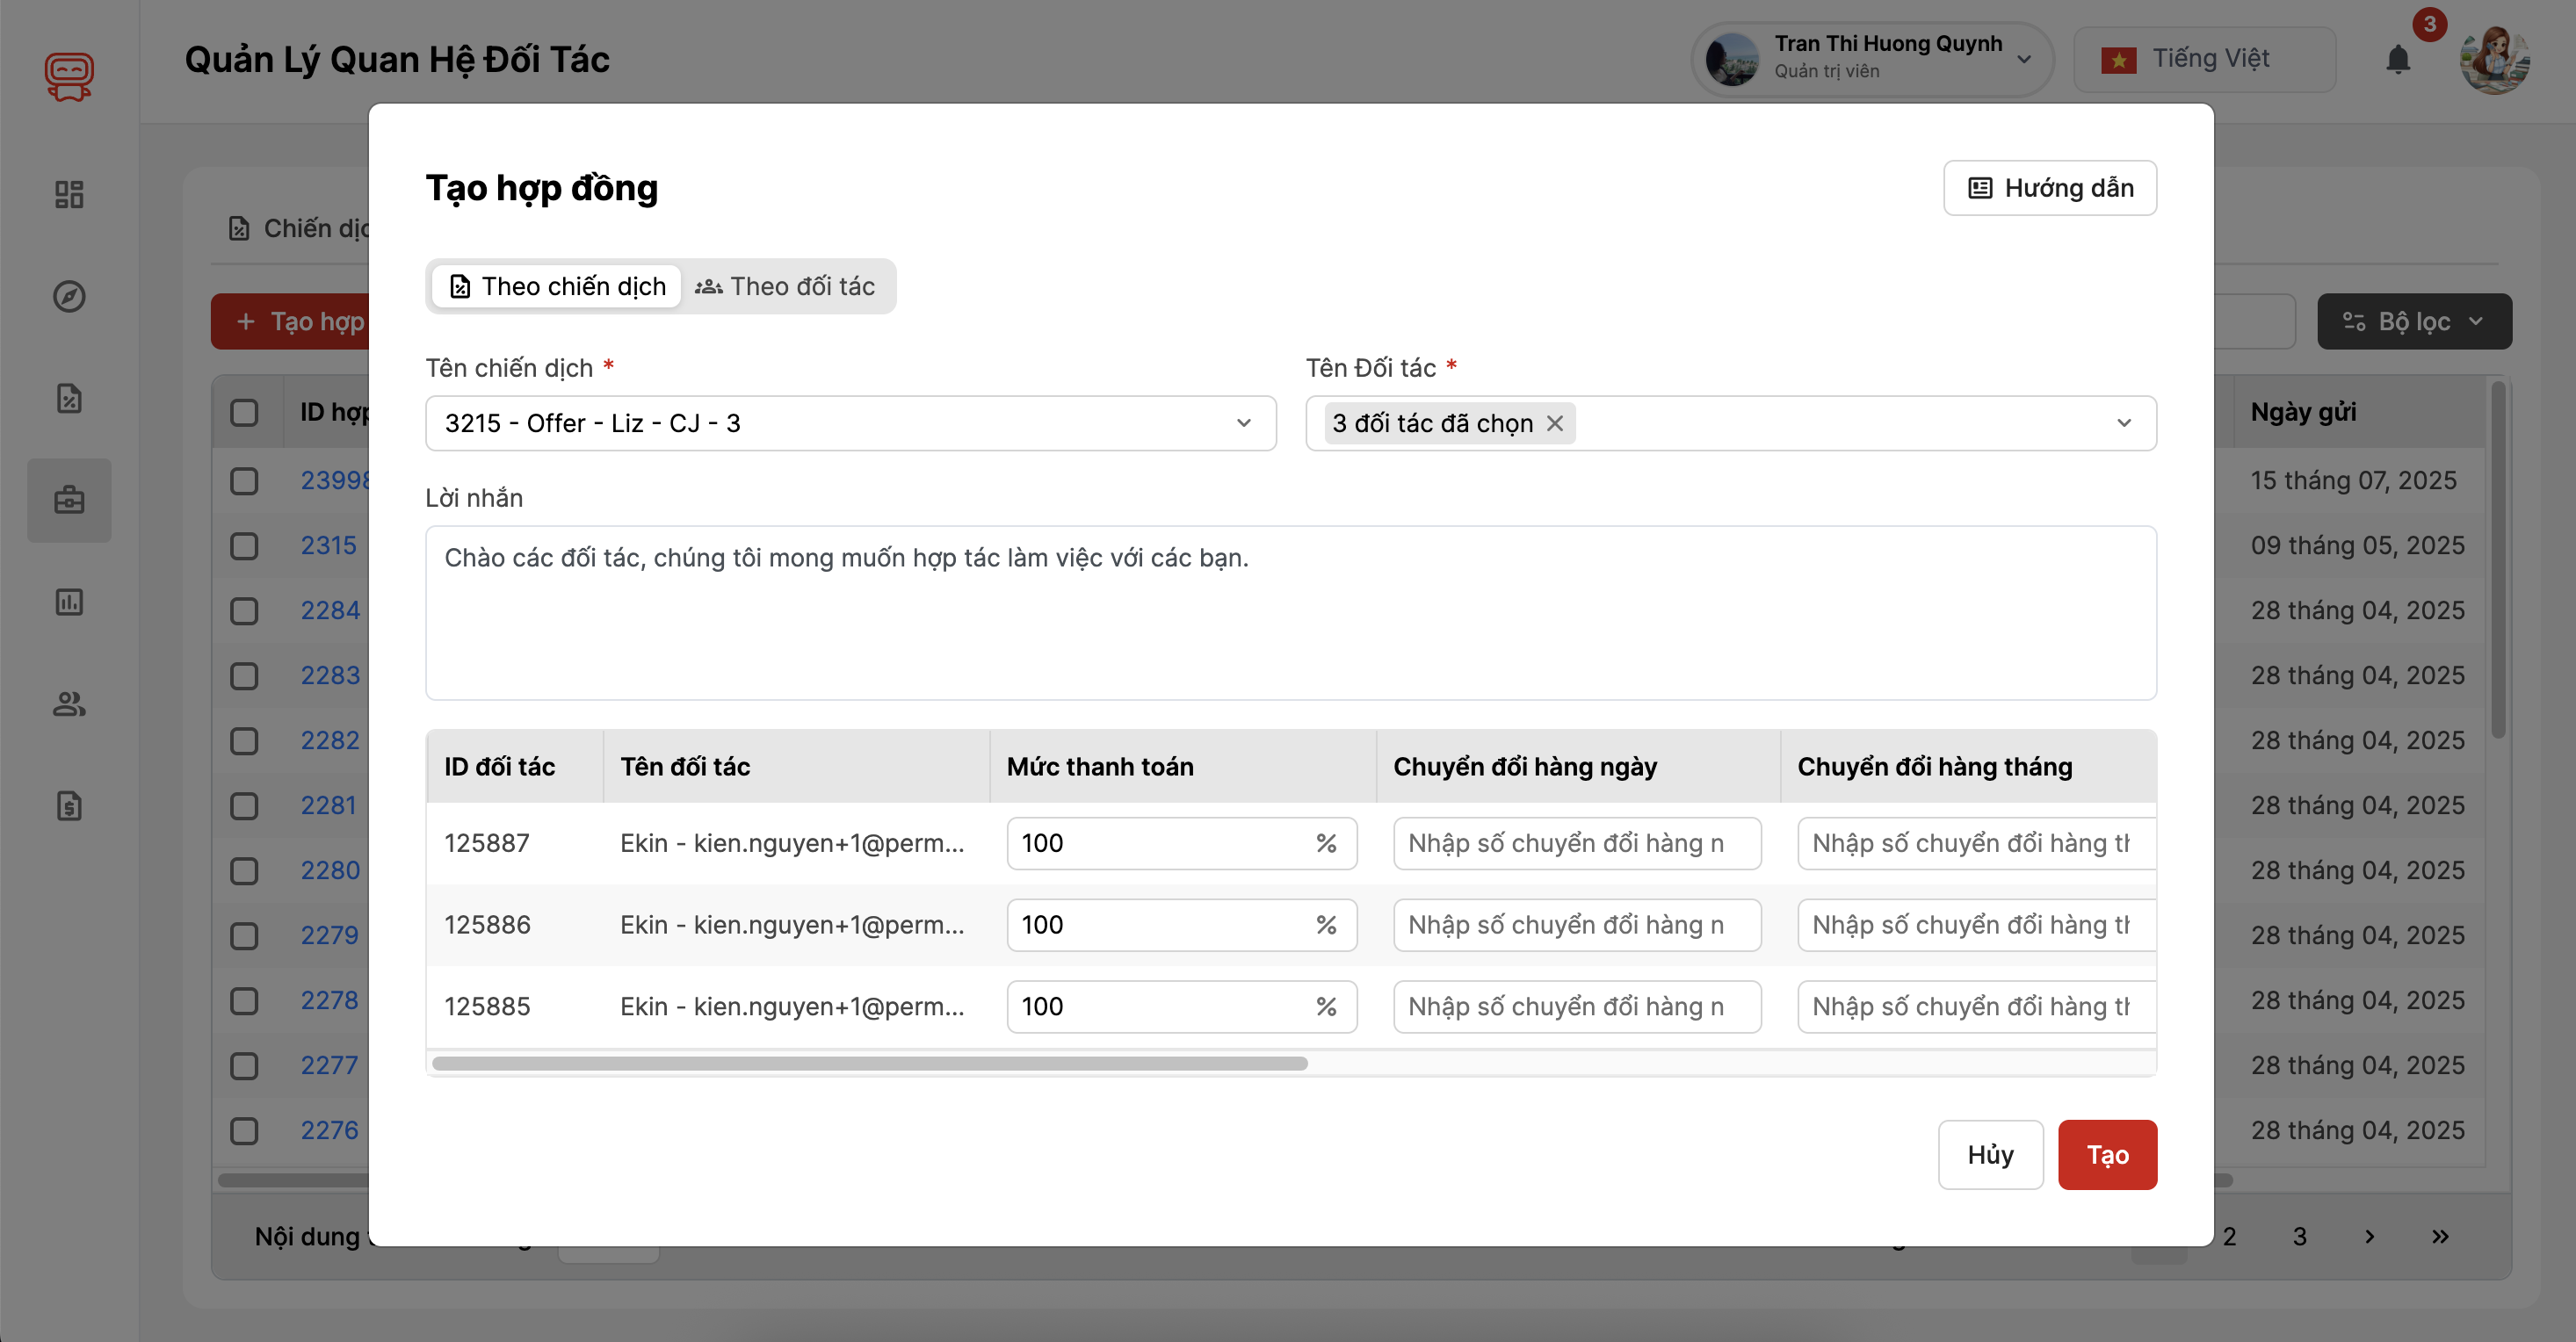Image resolution: width=2576 pixels, height=1342 pixels.
Task: Remove the '3 đối tác đã chọn' tag
Action: pyautogui.click(x=1555, y=423)
